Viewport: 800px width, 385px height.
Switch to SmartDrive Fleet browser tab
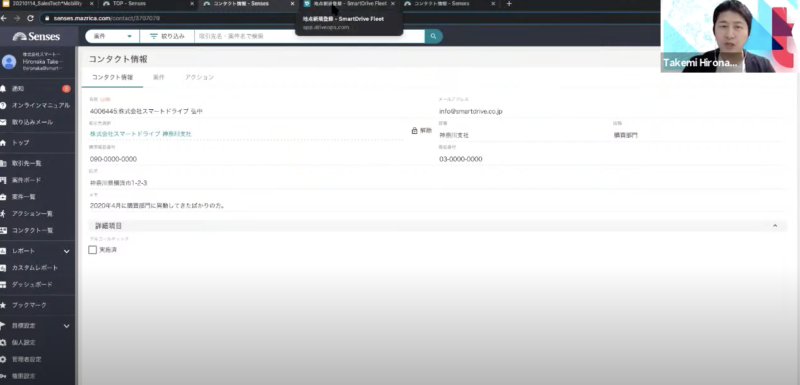349,4
